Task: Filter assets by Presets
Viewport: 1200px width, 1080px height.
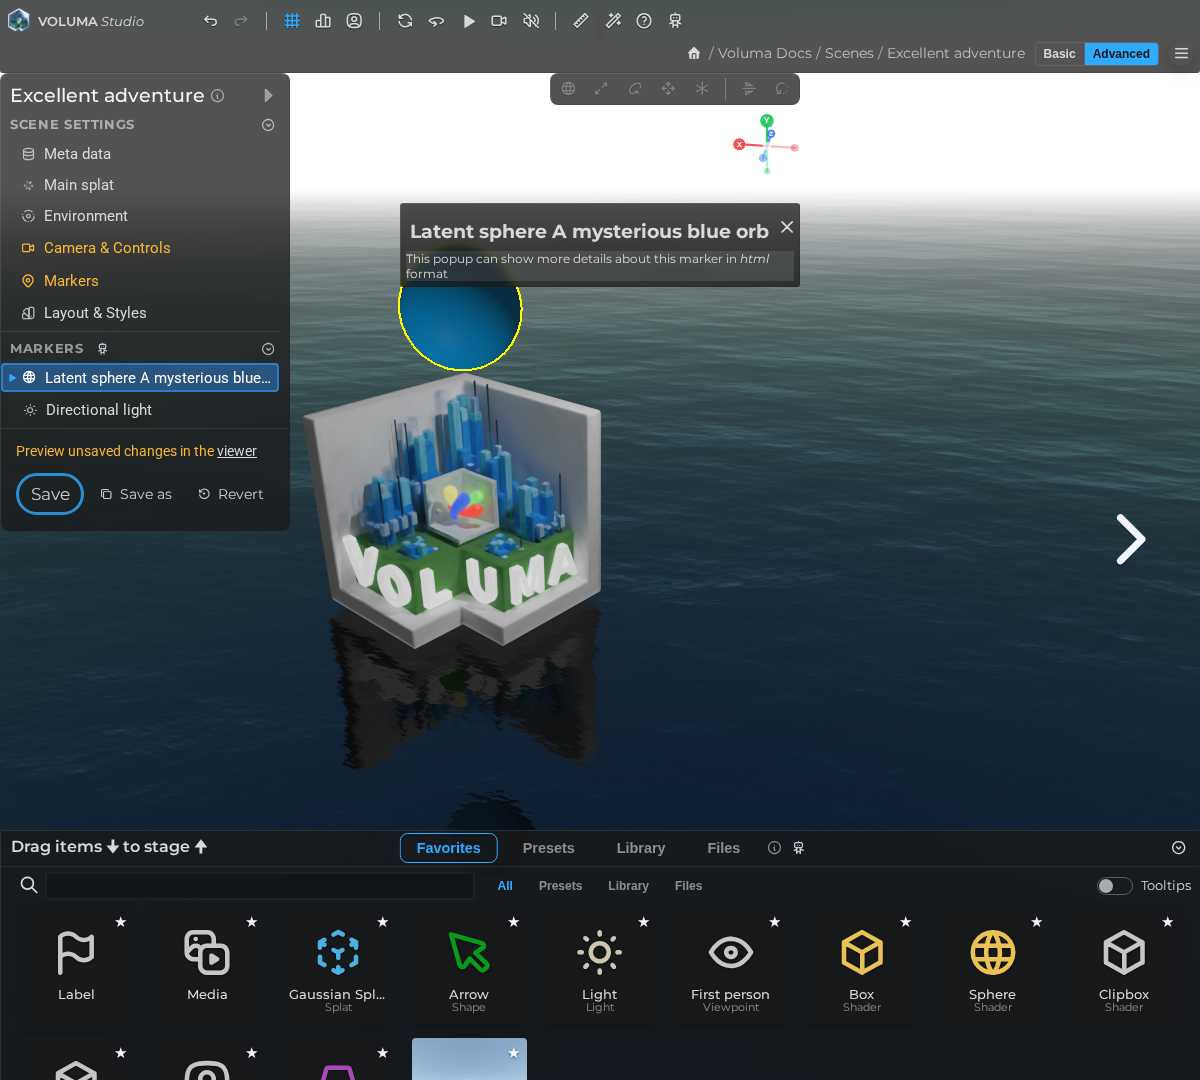Action: pos(560,886)
